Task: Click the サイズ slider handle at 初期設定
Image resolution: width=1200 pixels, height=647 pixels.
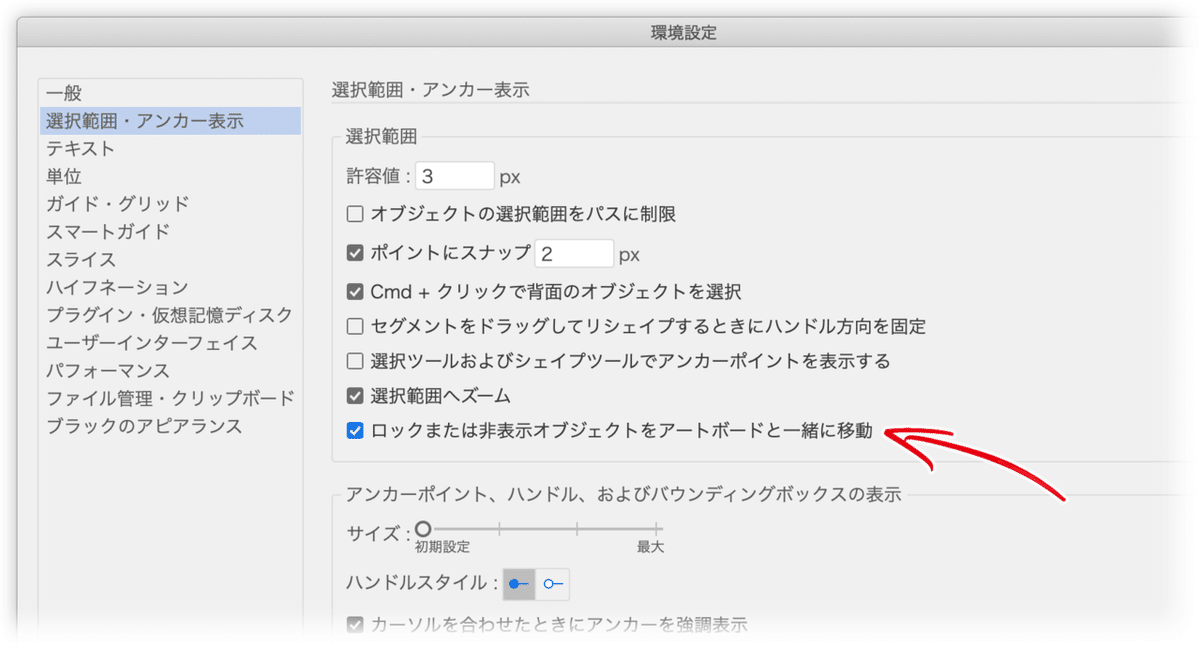Action: 423,527
